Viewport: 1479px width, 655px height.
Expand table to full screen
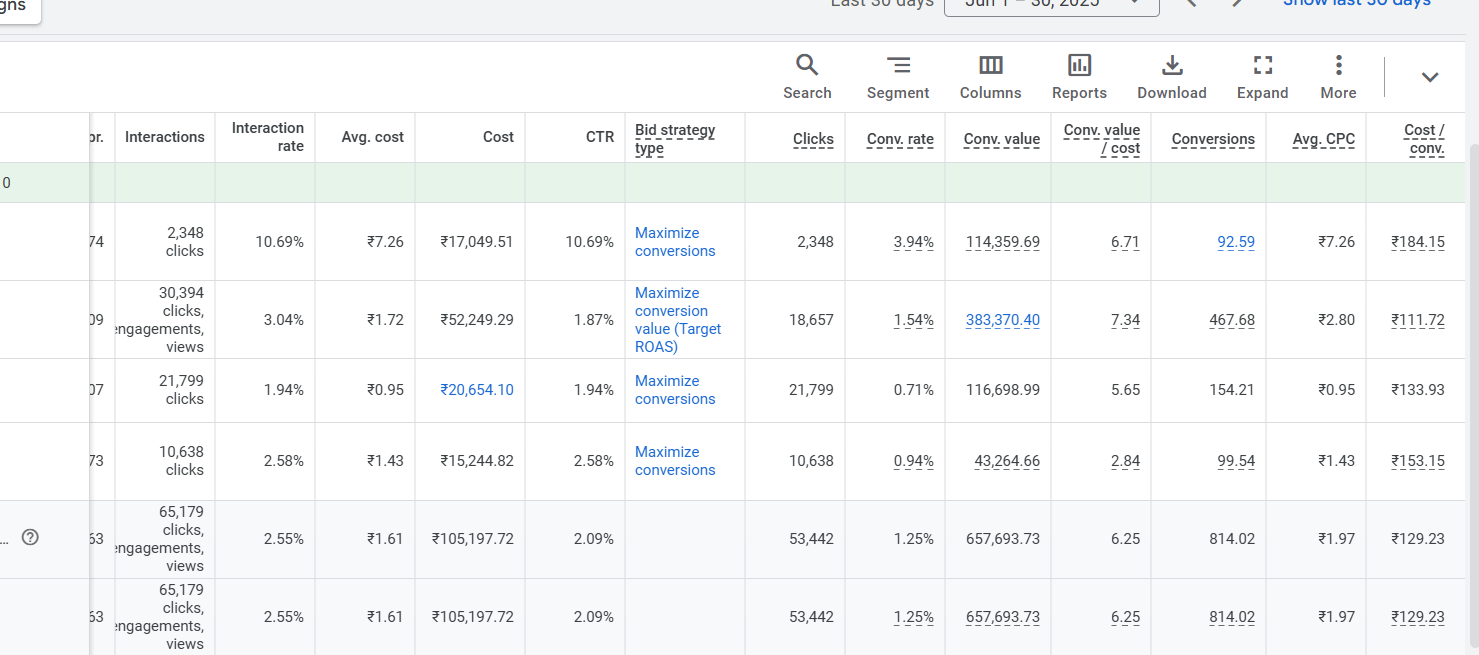coord(1262,77)
